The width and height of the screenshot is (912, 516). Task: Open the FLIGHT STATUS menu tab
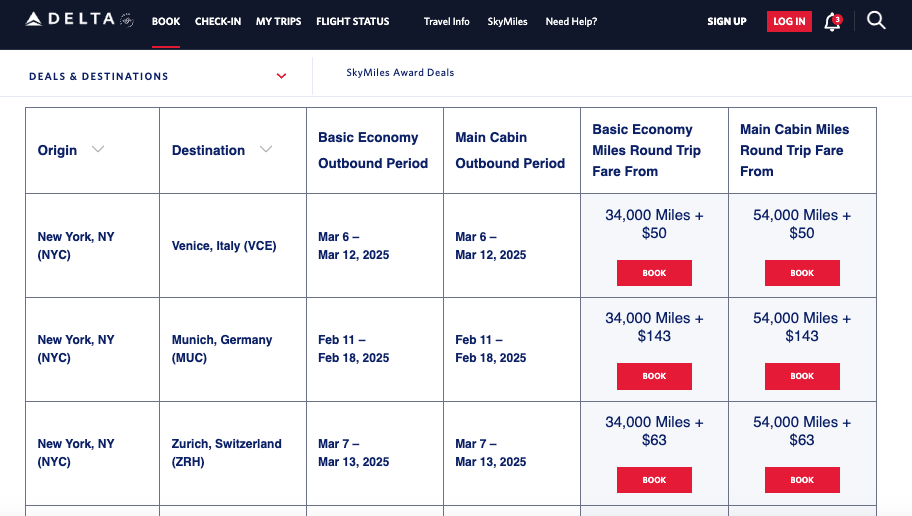352,22
